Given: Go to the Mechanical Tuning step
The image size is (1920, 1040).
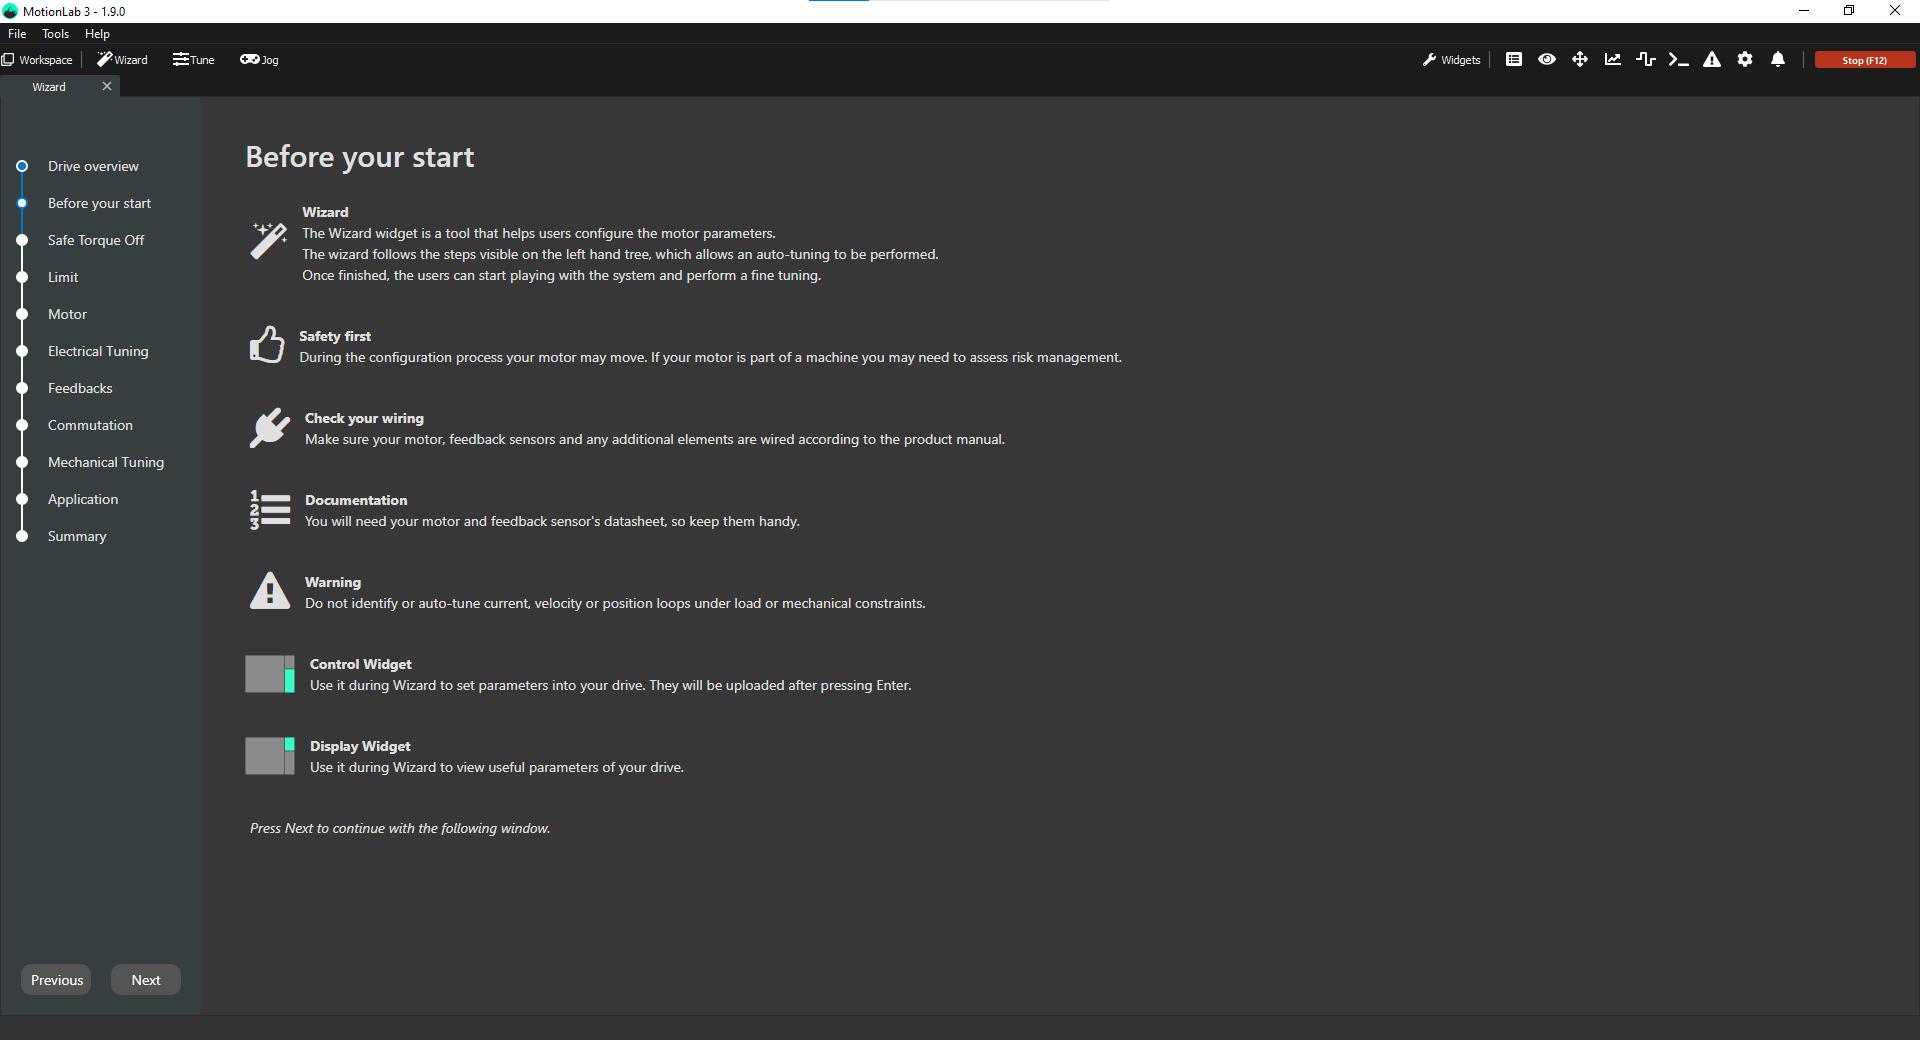Looking at the screenshot, I should click(106, 462).
